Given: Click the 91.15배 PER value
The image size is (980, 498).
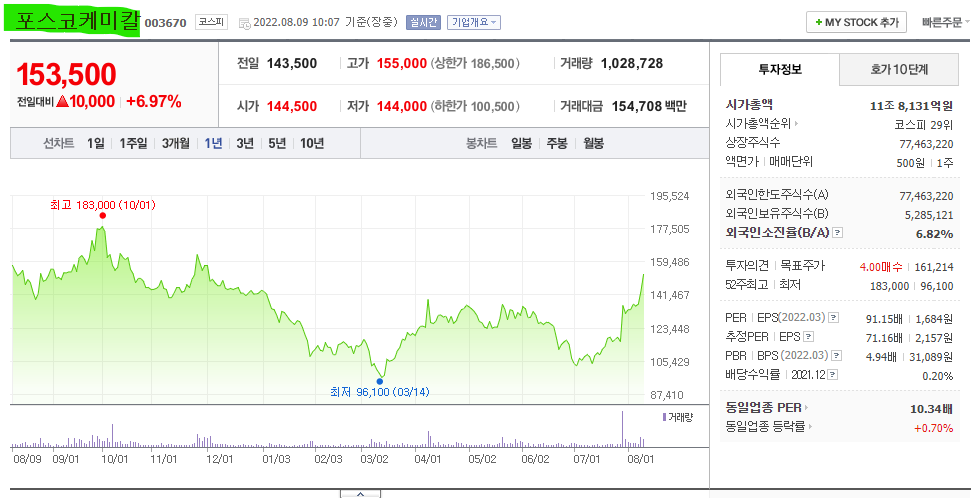Looking at the screenshot, I should pos(884,319).
